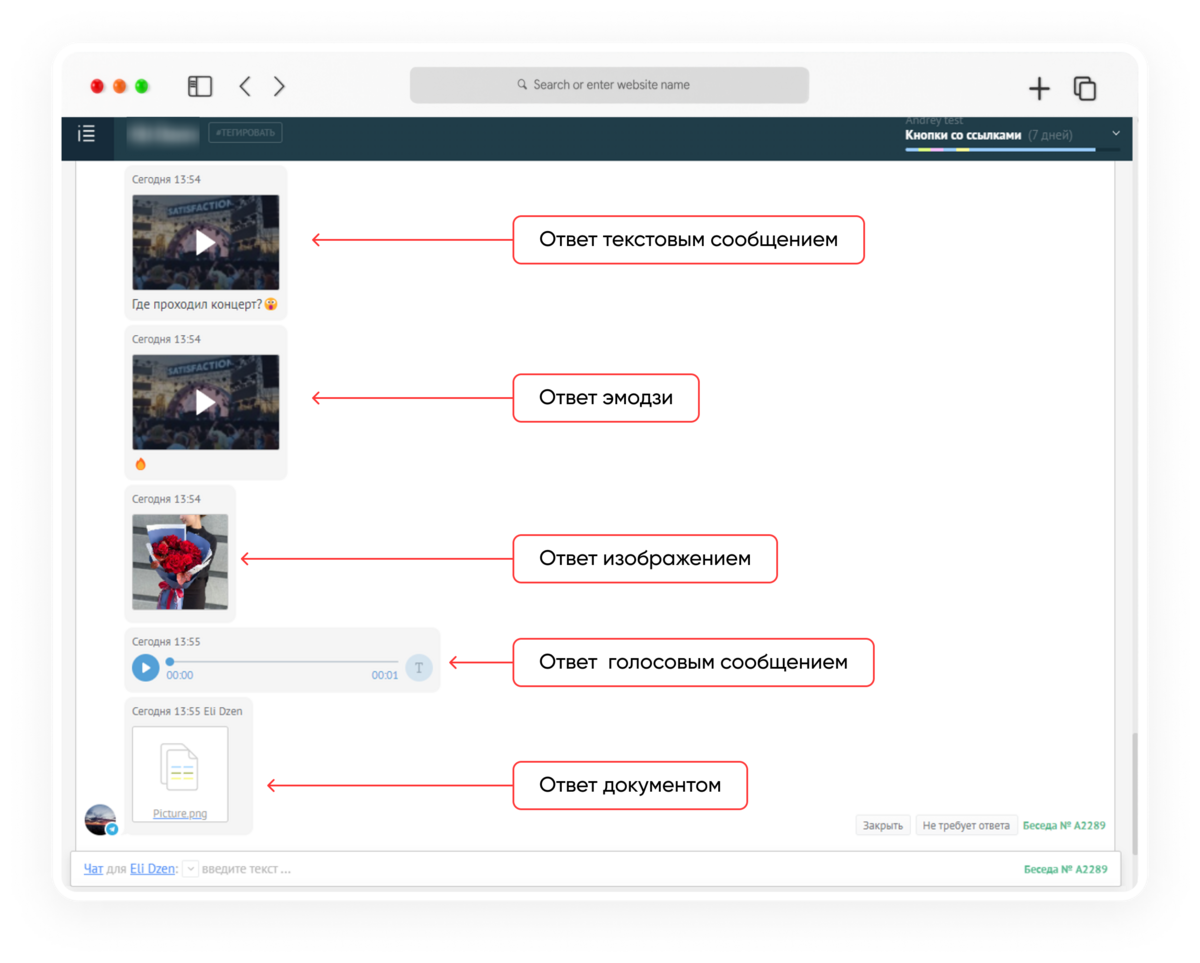The image size is (1200, 963).
Task: Click the audio progress slider track
Action: click(284, 662)
